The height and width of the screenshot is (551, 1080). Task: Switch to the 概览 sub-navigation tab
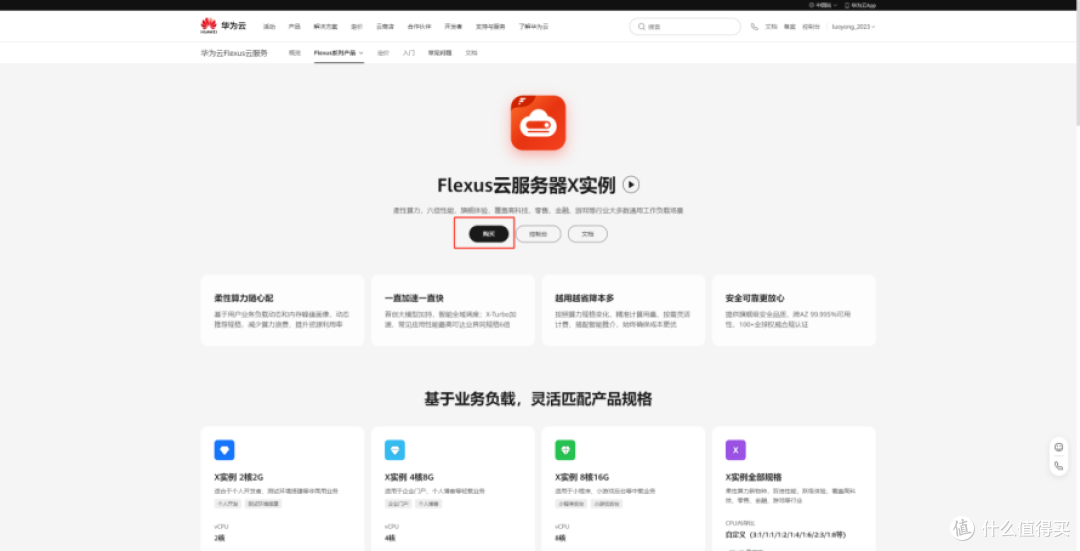[294, 53]
